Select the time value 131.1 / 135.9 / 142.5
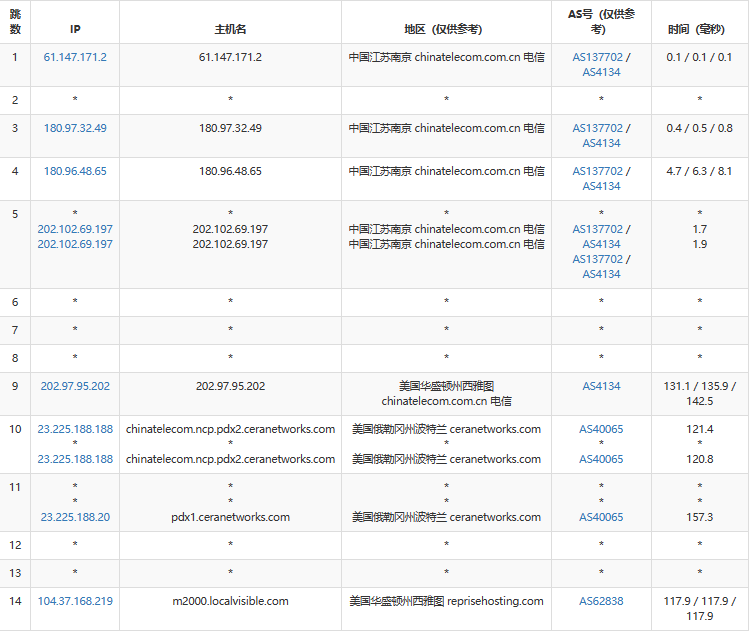 coord(700,393)
